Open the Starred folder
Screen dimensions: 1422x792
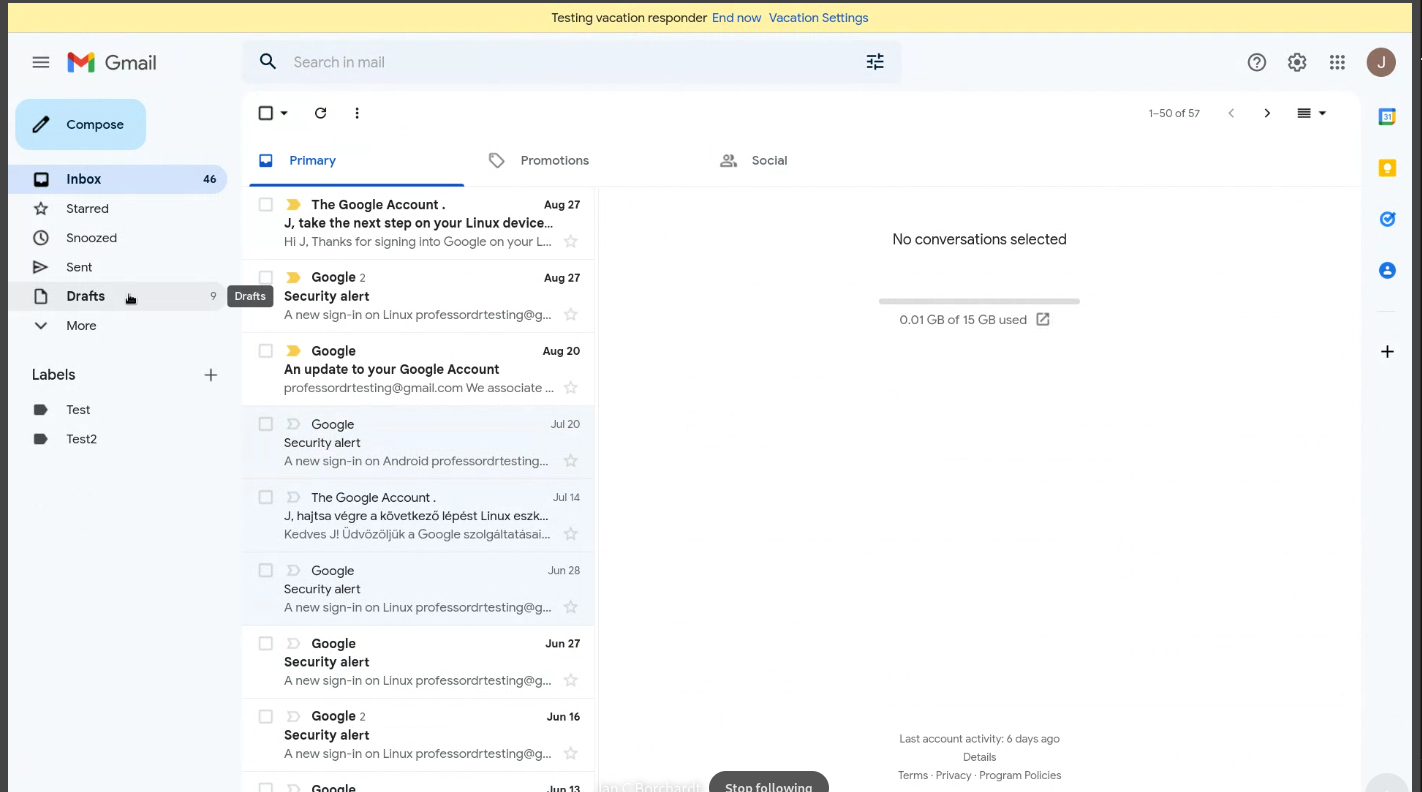(x=118, y=209)
